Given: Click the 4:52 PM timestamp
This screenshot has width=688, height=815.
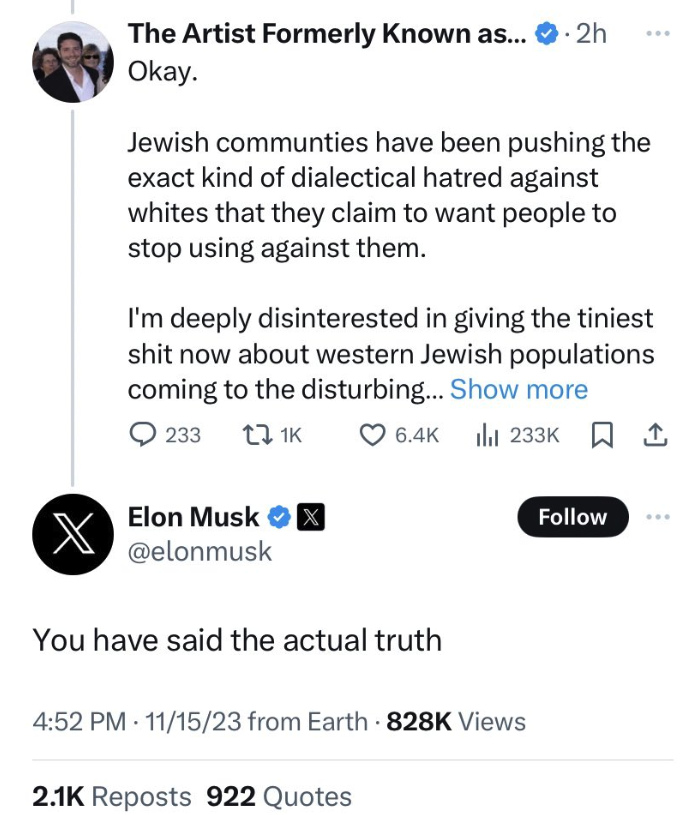Looking at the screenshot, I should point(80,721).
